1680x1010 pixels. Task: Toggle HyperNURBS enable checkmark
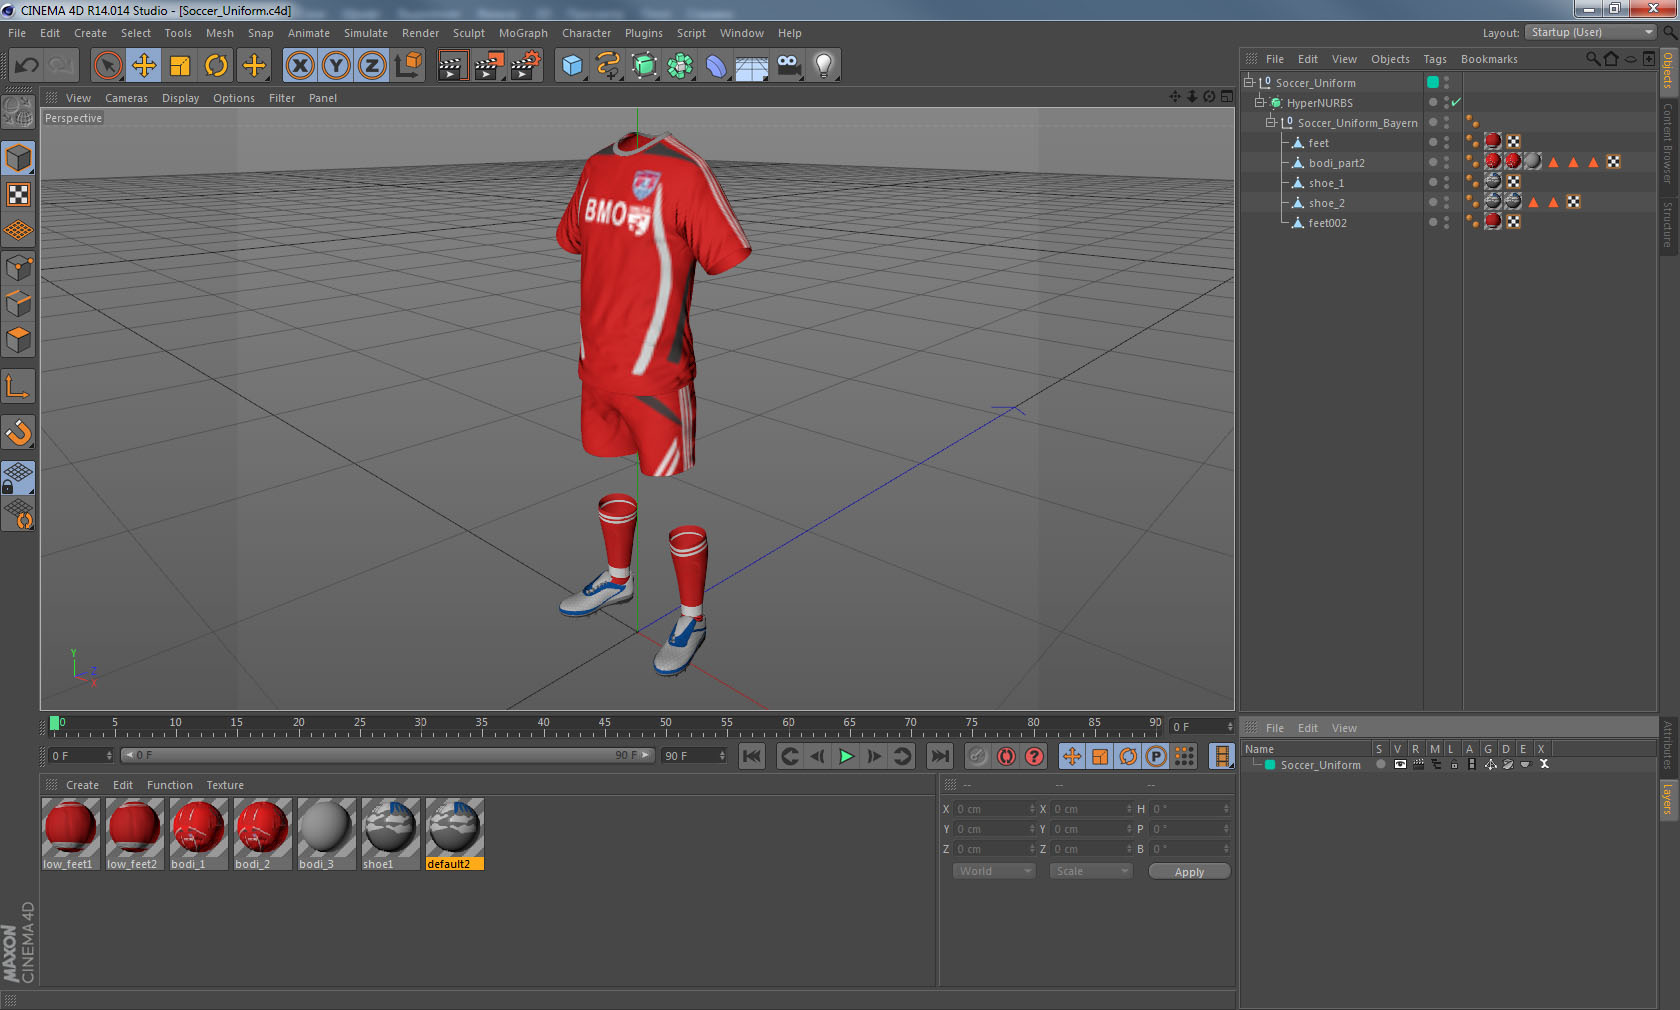(x=1456, y=103)
